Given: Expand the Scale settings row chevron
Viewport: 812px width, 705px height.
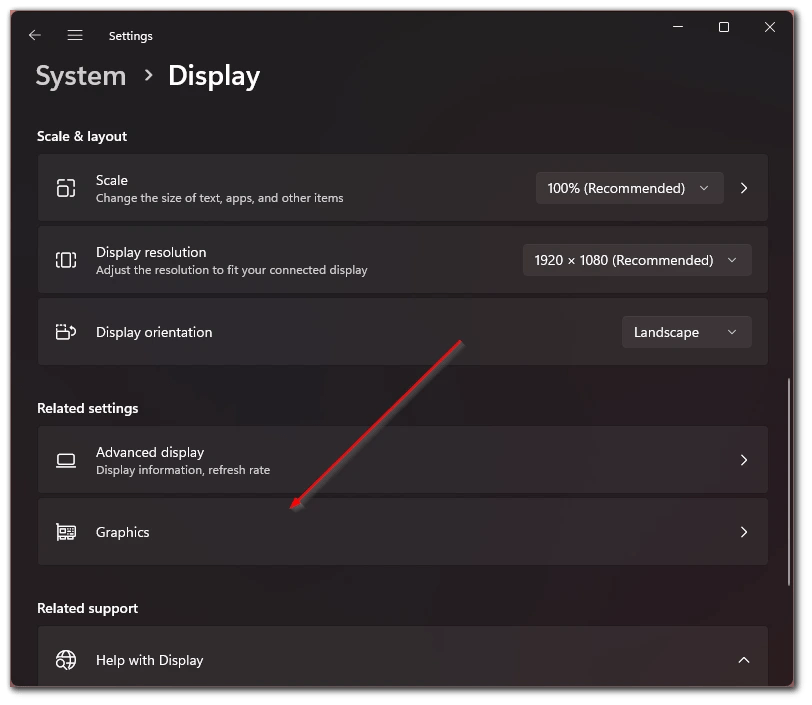Looking at the screenshot, I should (744, 188).
